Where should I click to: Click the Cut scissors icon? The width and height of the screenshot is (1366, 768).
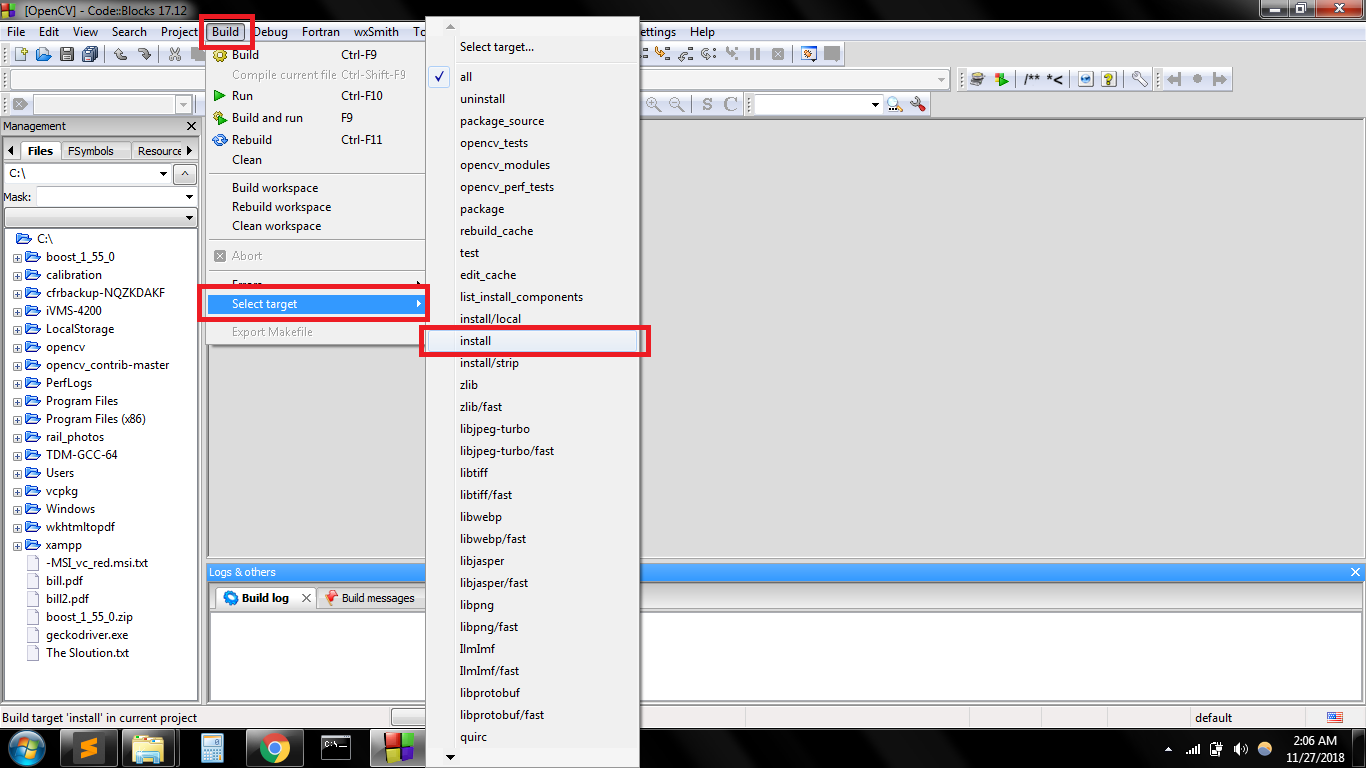tap(175, 54)
